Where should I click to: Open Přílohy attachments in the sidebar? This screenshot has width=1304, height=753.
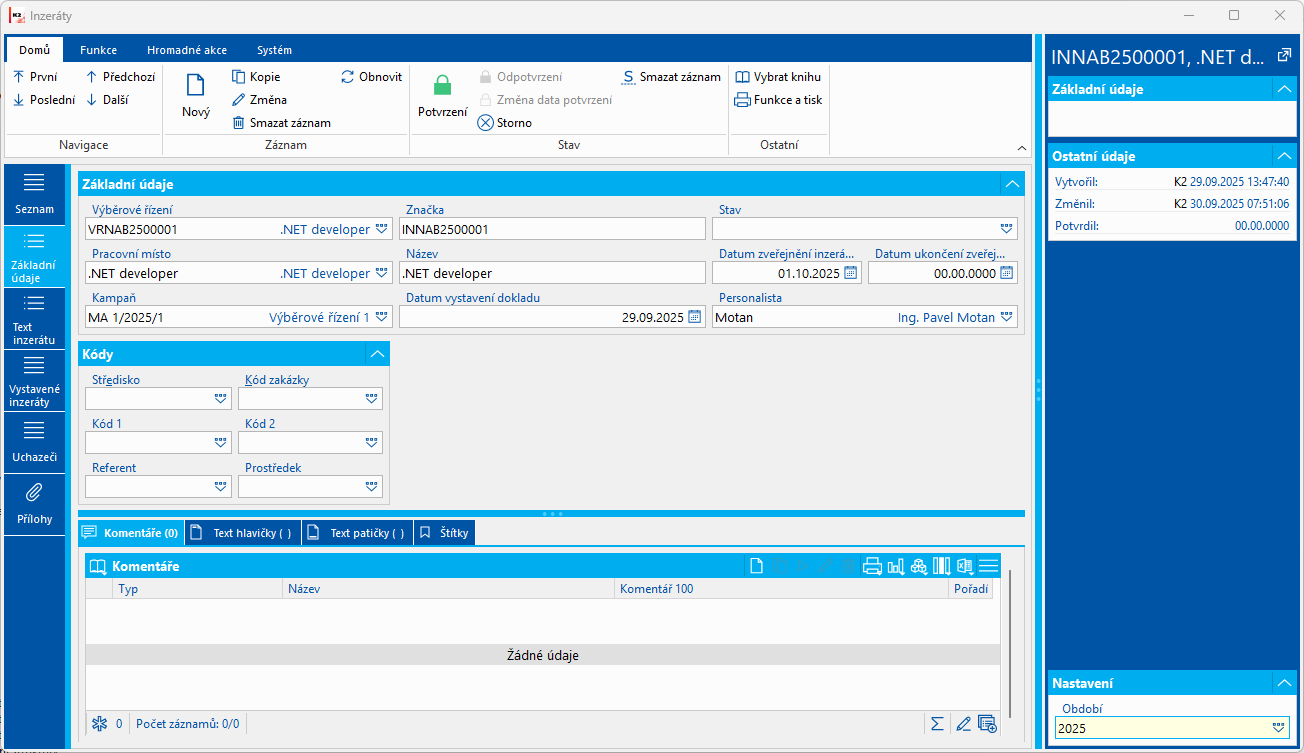pos(34,505)
